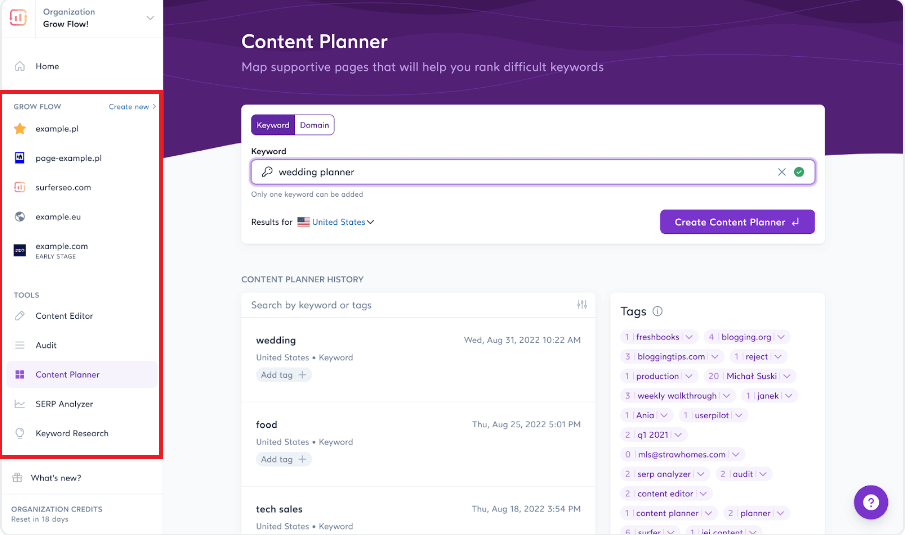The image size is (905, 535).
Task: Click the gift icon for What's new
Action: [18, 478]
